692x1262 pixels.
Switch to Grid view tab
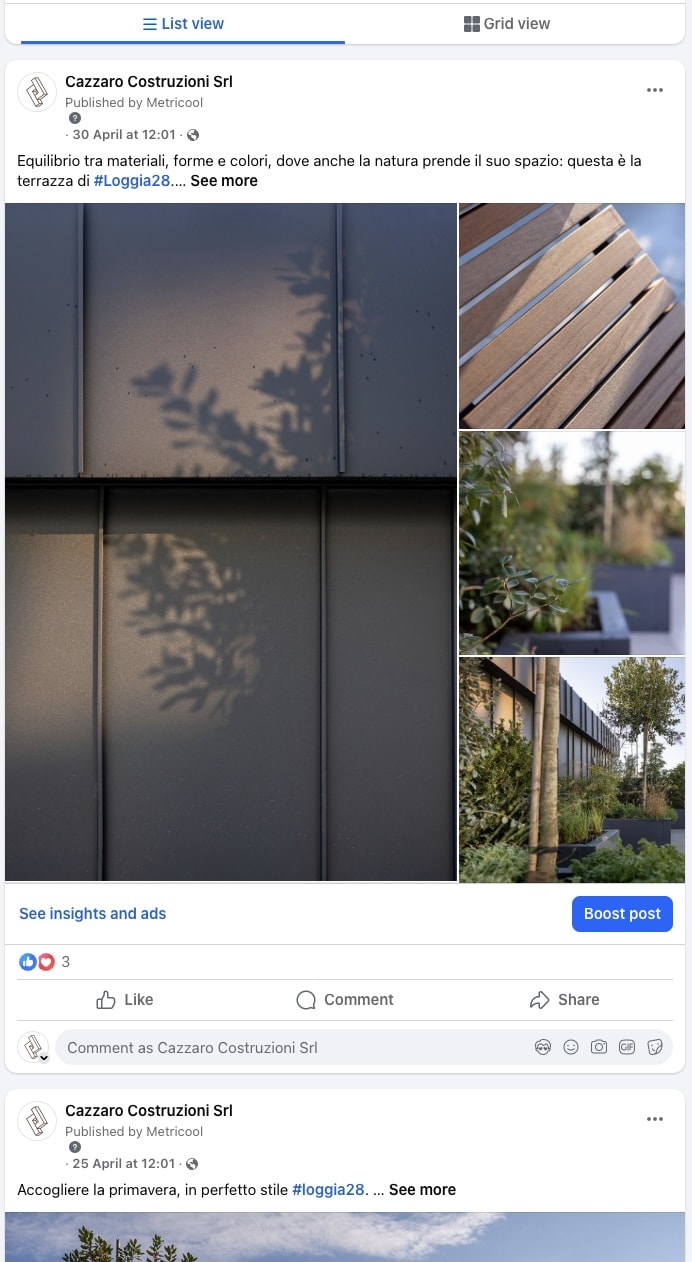[507, 24]
